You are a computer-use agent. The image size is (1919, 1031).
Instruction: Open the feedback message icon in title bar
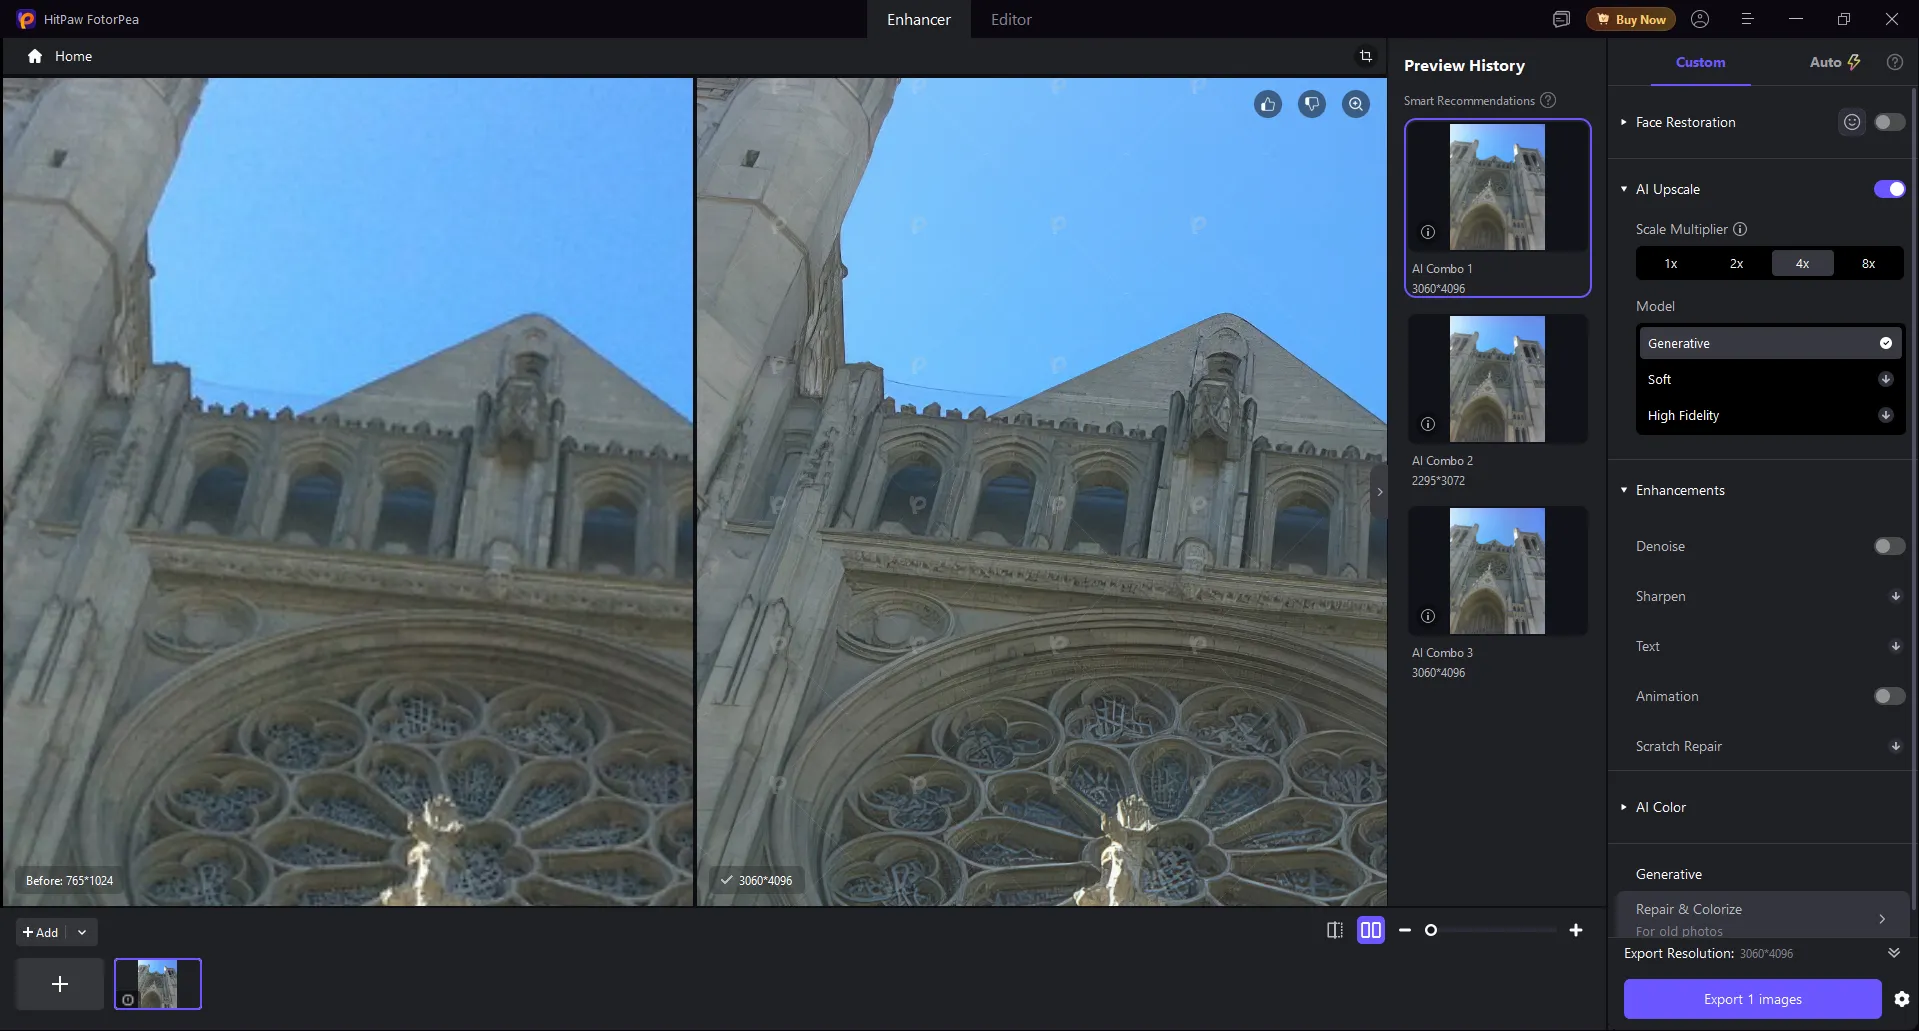pos(1561,19)
